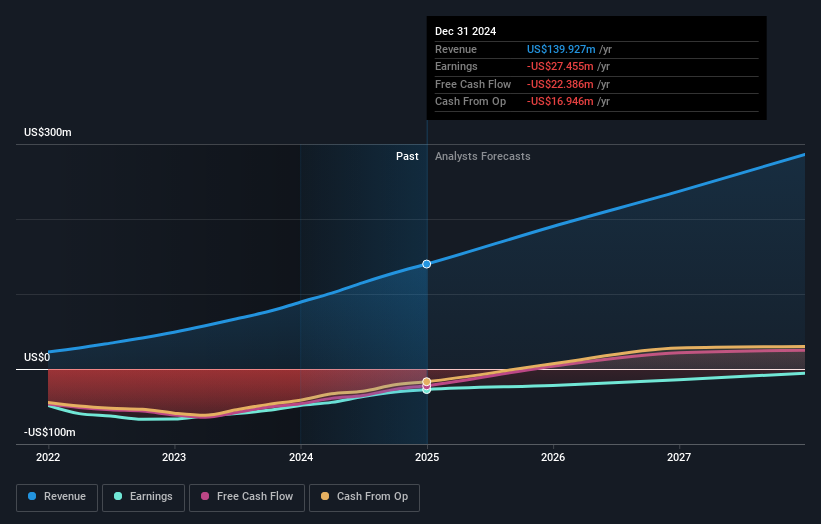821x524 pixels.
Task: Click the Earnings row label in tooltip
Action: point(456,66)
